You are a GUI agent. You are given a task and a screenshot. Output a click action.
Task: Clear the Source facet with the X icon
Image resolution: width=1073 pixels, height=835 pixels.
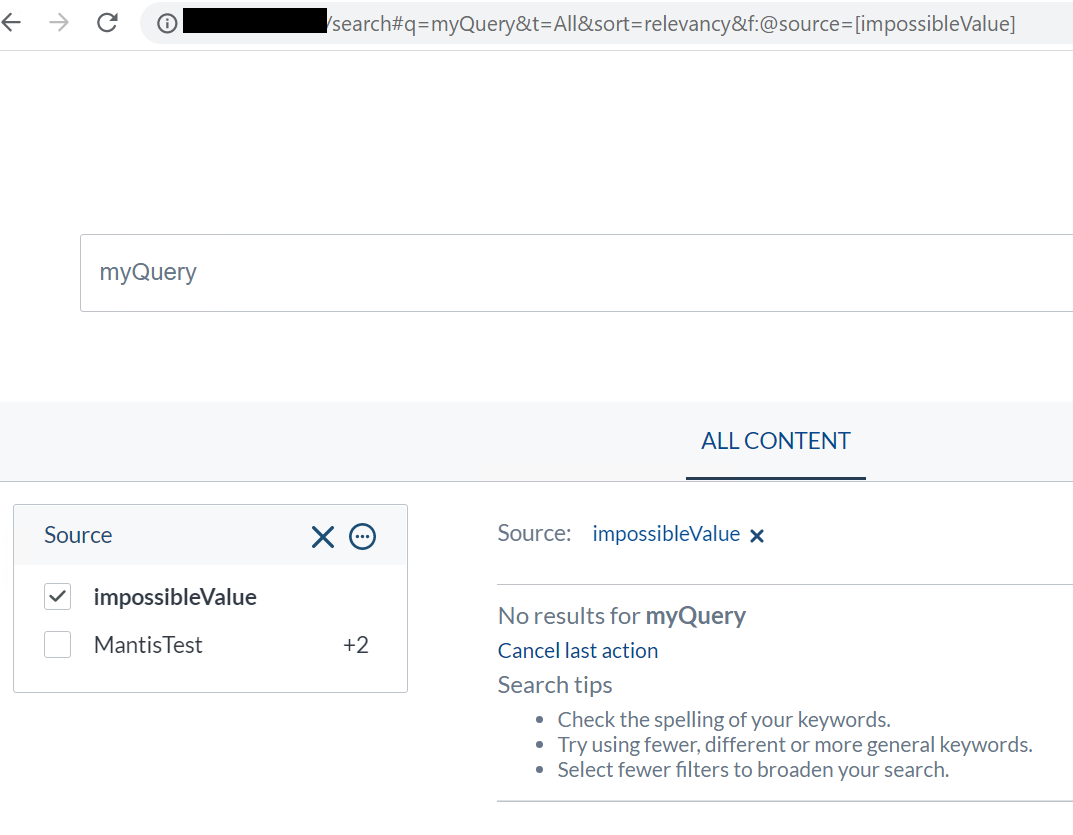(323, 537)
